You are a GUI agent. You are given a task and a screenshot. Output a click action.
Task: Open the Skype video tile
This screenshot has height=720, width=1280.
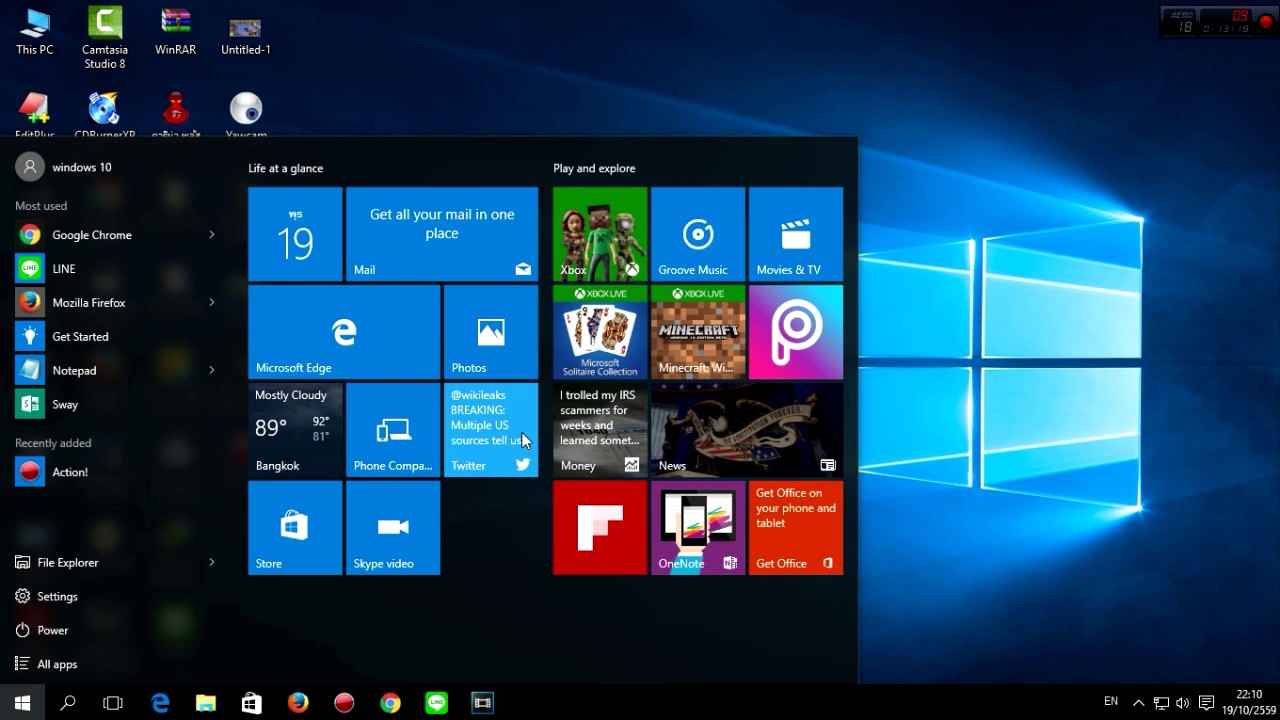[393, 528]
